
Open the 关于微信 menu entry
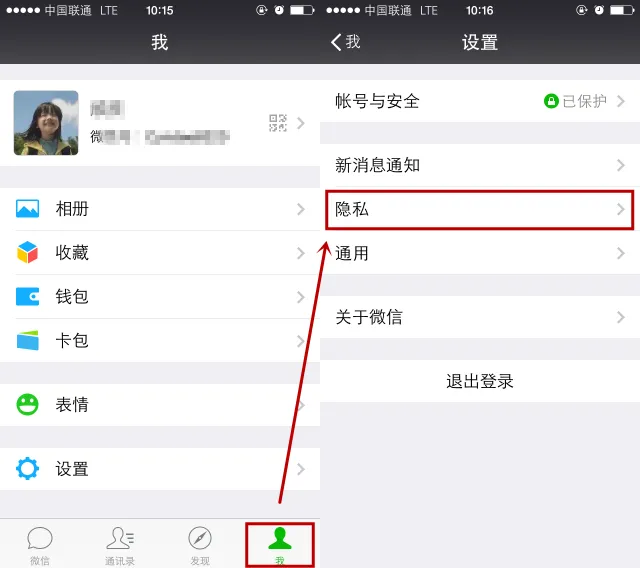point(480,317)
